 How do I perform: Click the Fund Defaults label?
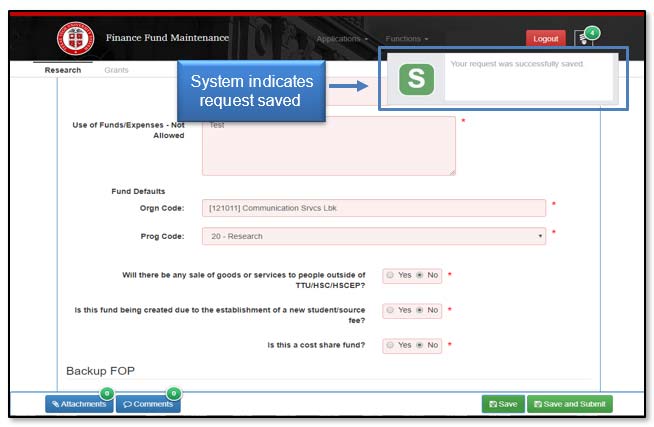coord(138,191)
